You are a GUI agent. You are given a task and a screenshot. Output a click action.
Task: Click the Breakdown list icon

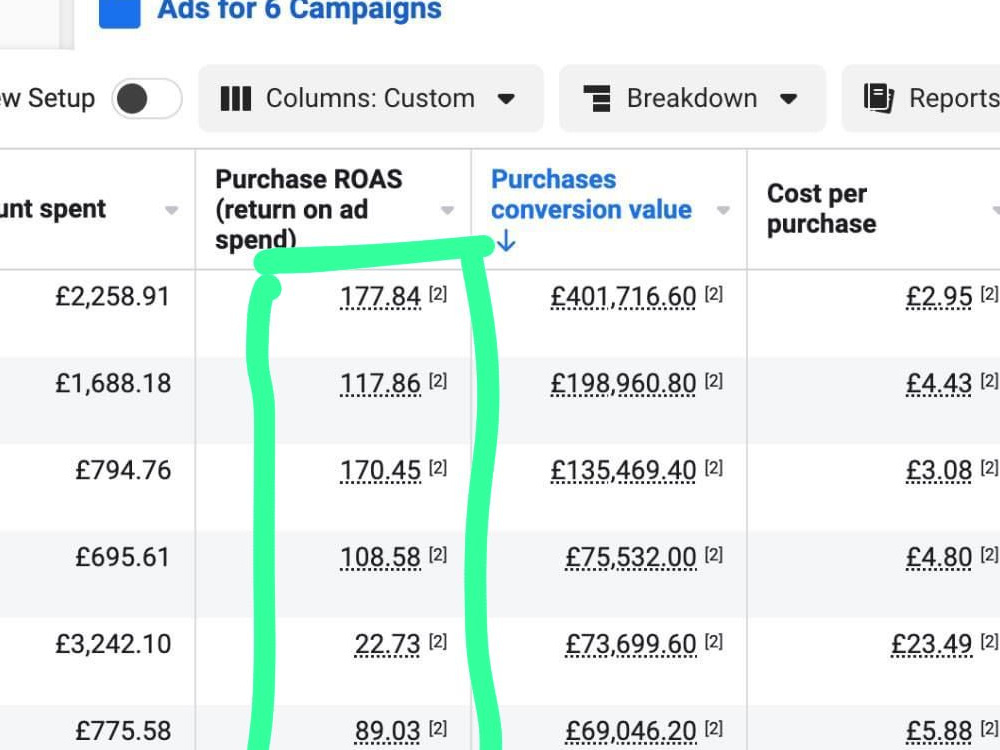tap(597, 99)
